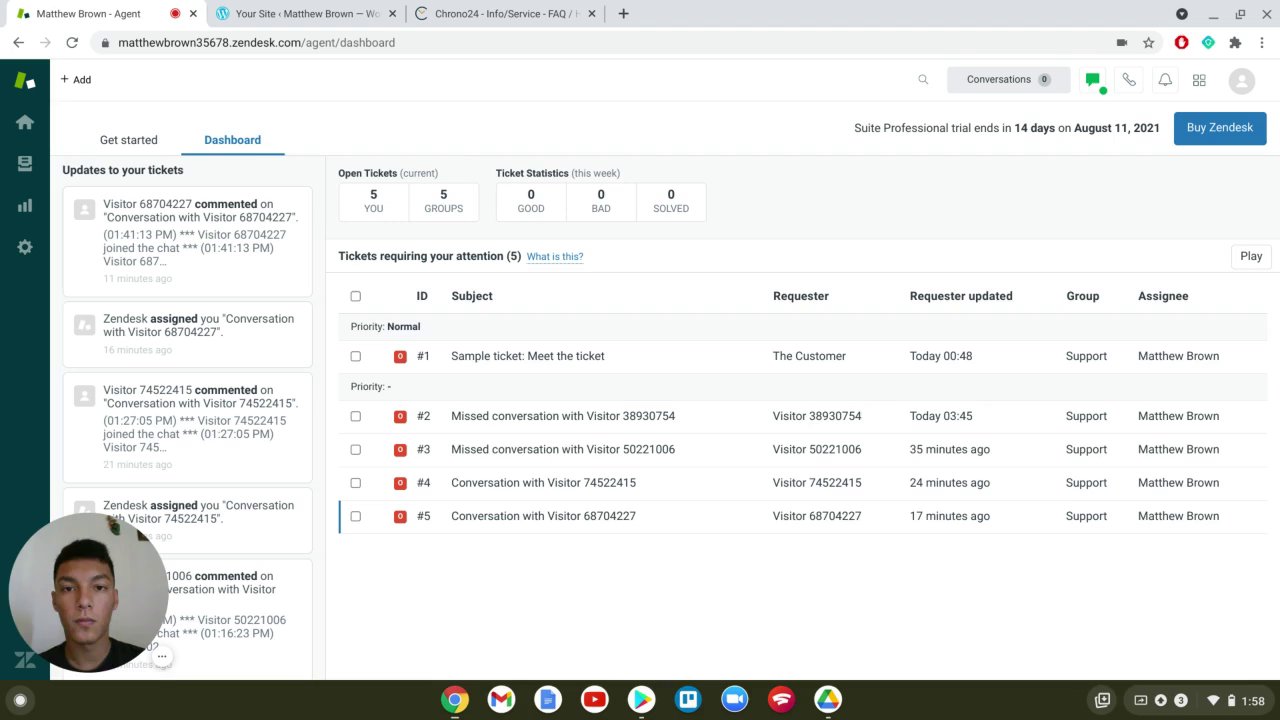Screen dimensions: 1280x720
Task: Open ticket 'Sample ticket: Meet the ticket'
Action: click(x=528, y=356)
